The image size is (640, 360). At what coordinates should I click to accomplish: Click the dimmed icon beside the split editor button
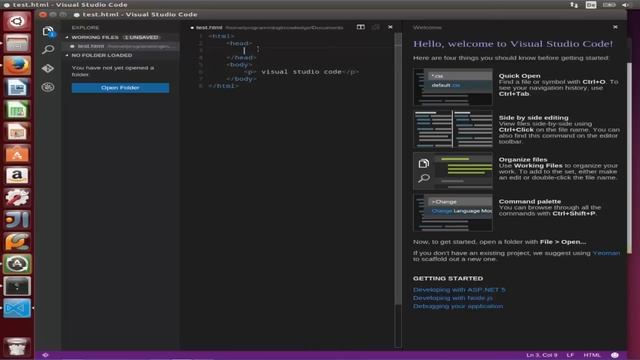[x=376, y=27]
